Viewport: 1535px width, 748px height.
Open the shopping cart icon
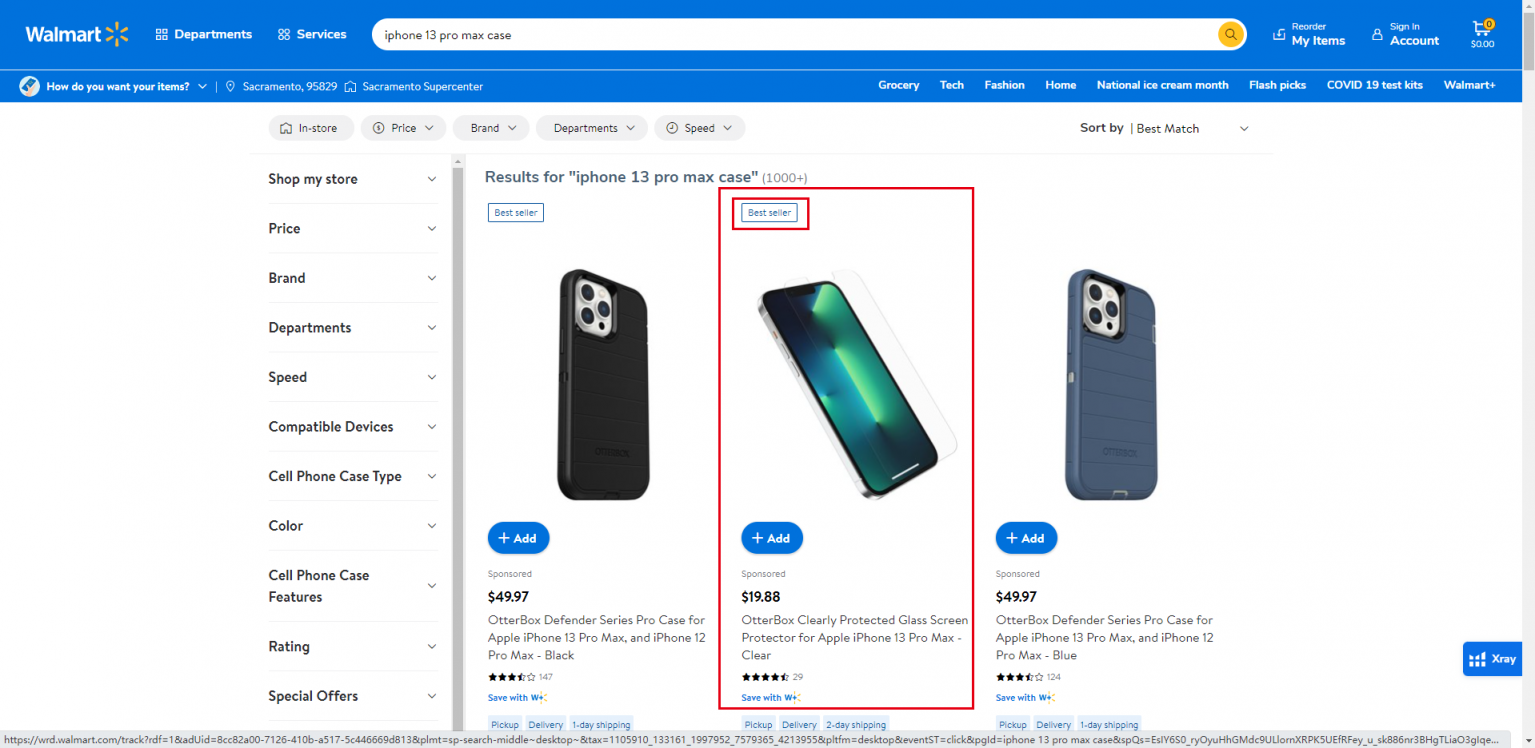(1481, 30)
